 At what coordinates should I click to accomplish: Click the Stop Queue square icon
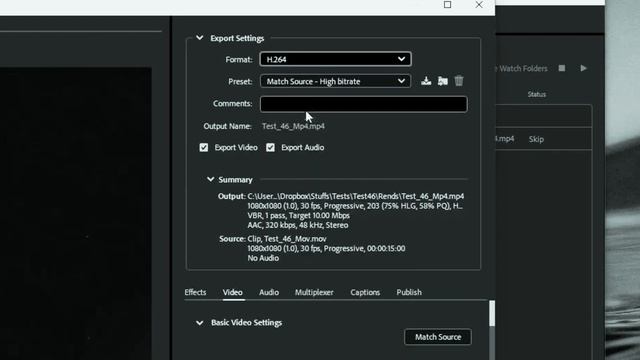pyautogui.click(x=562, y=68)
